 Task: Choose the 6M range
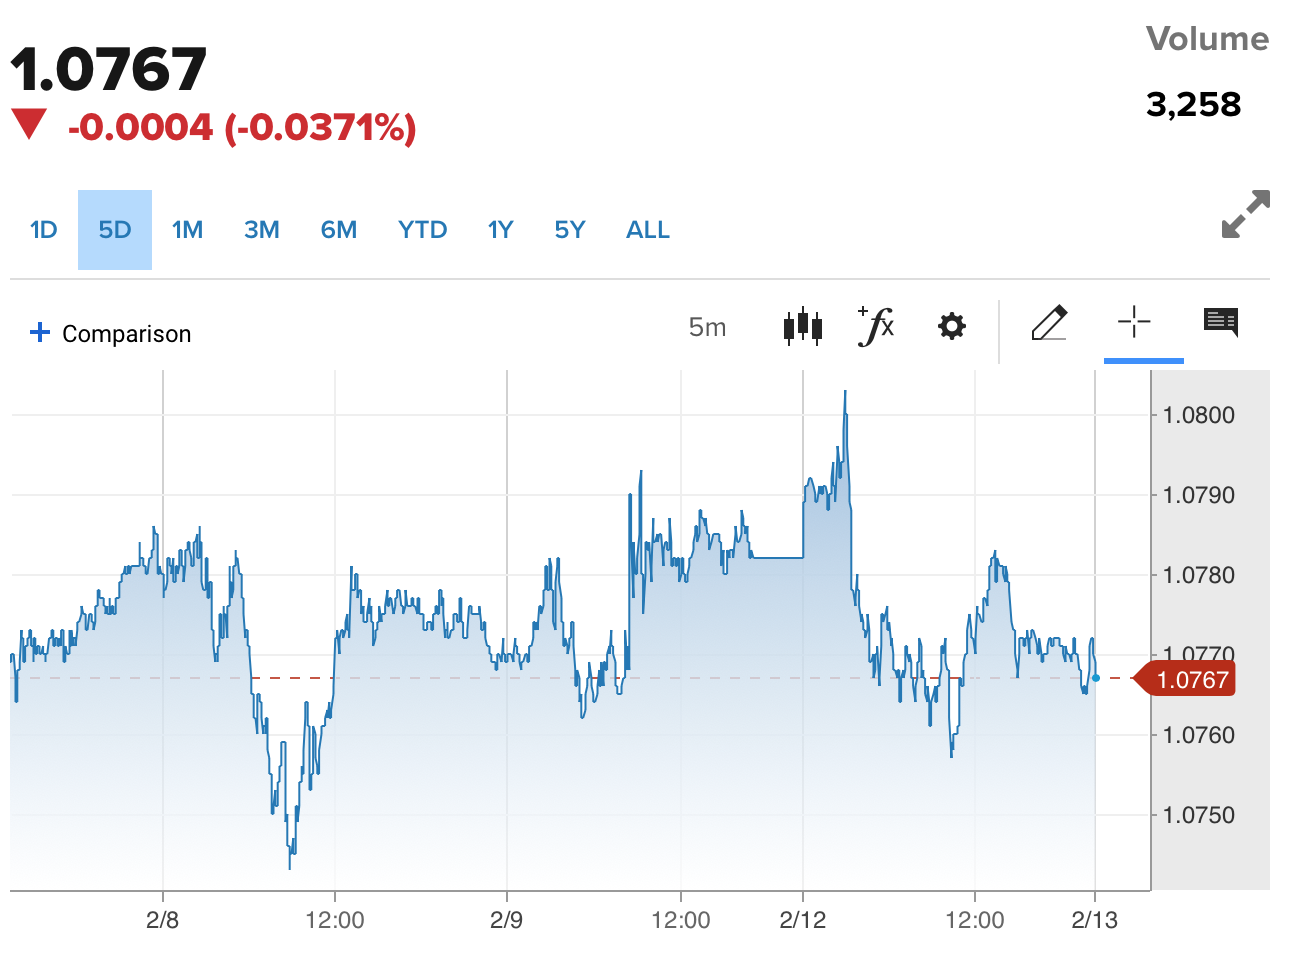point(338,230)
